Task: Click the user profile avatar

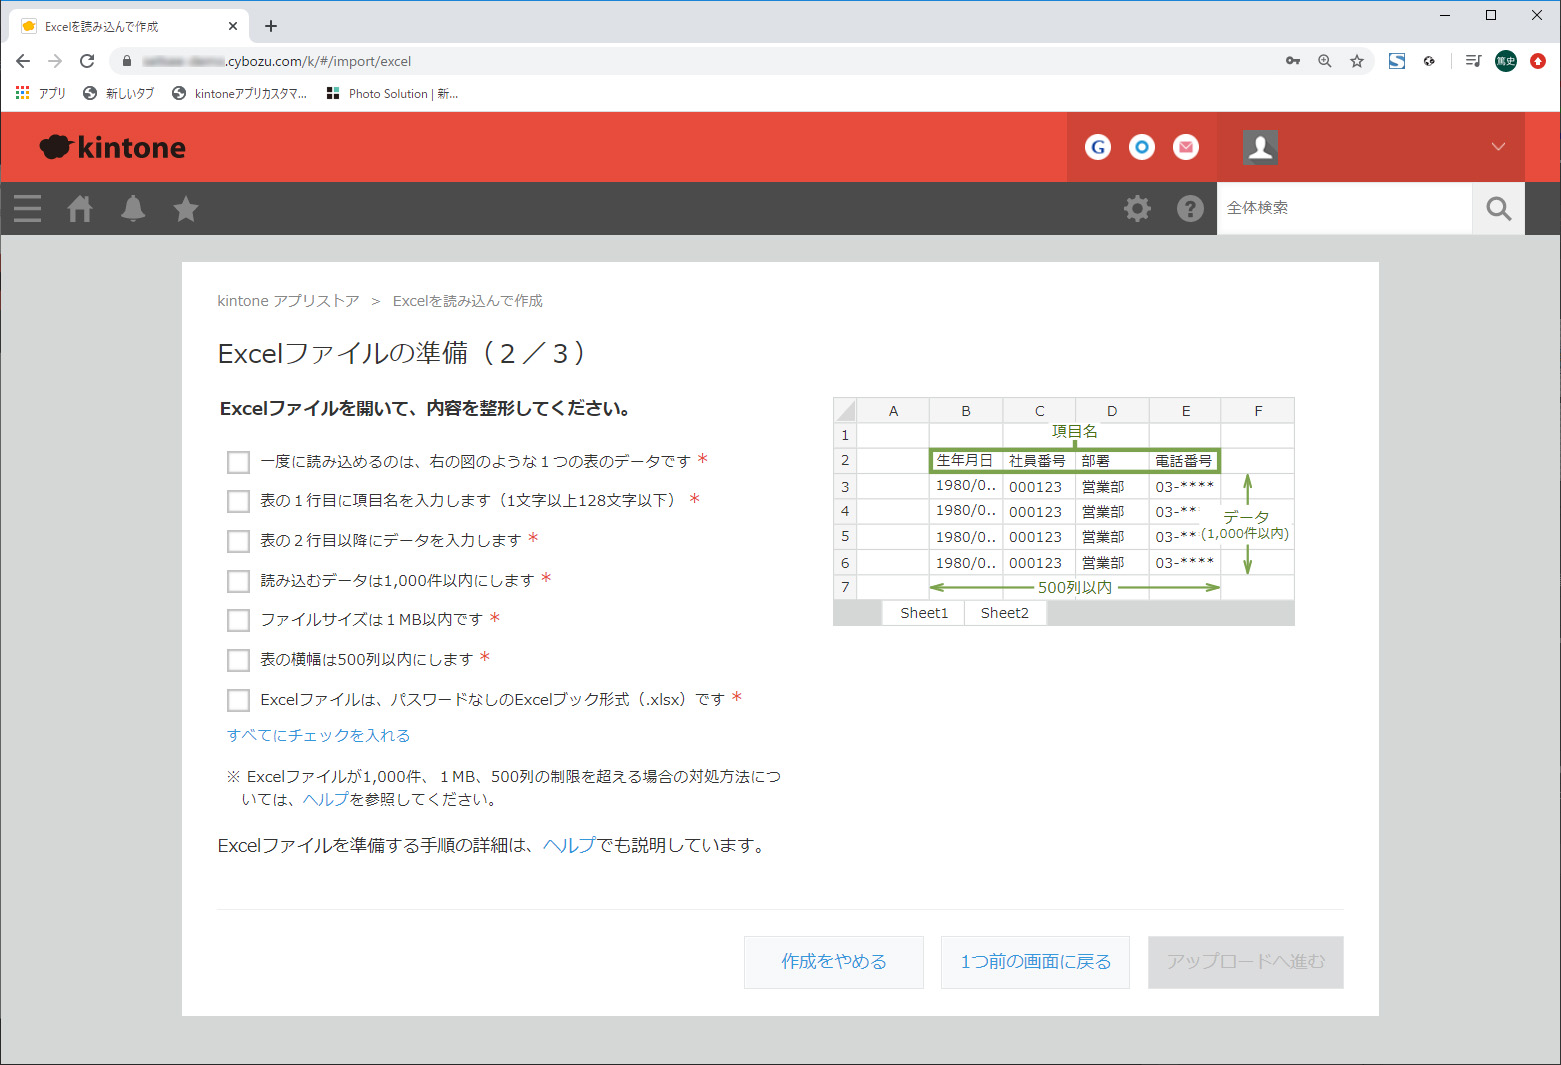Action: click(1260, 147)
